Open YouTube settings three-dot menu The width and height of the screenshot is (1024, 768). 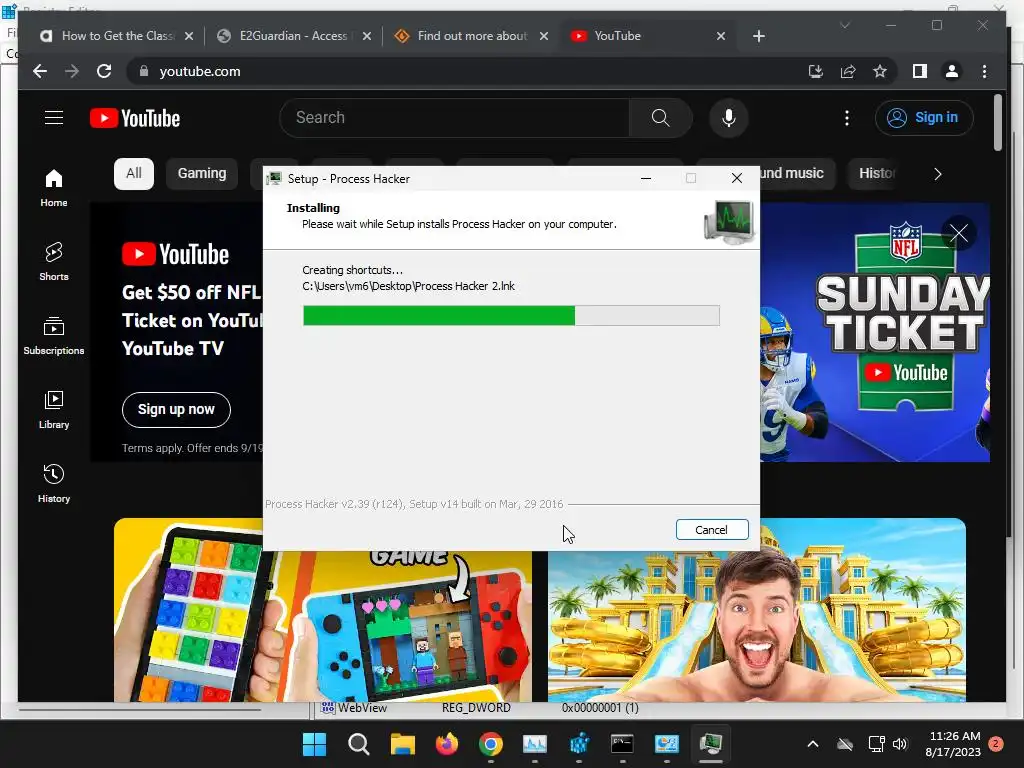[x=846, y=118]
